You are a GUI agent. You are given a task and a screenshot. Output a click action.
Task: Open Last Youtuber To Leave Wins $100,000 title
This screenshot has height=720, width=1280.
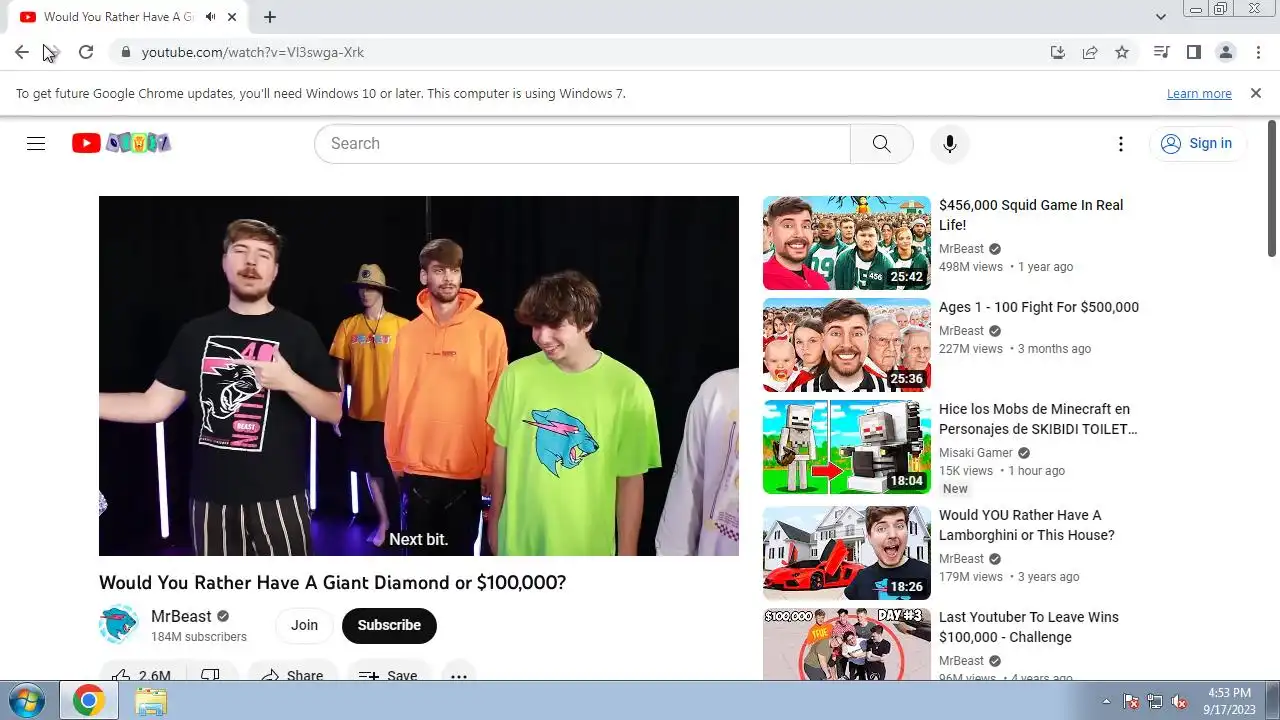coord(1029,627)
